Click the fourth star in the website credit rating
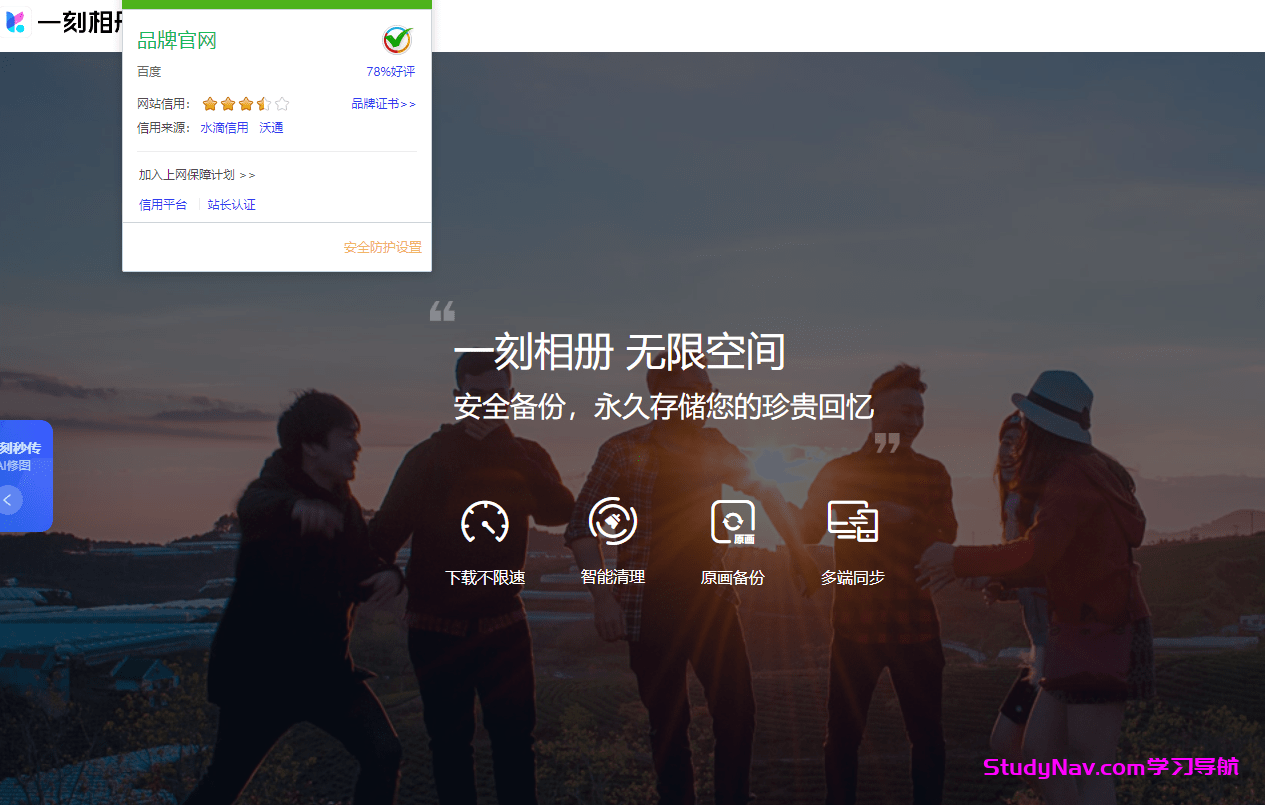1265x805 pixels. [264, 103]
